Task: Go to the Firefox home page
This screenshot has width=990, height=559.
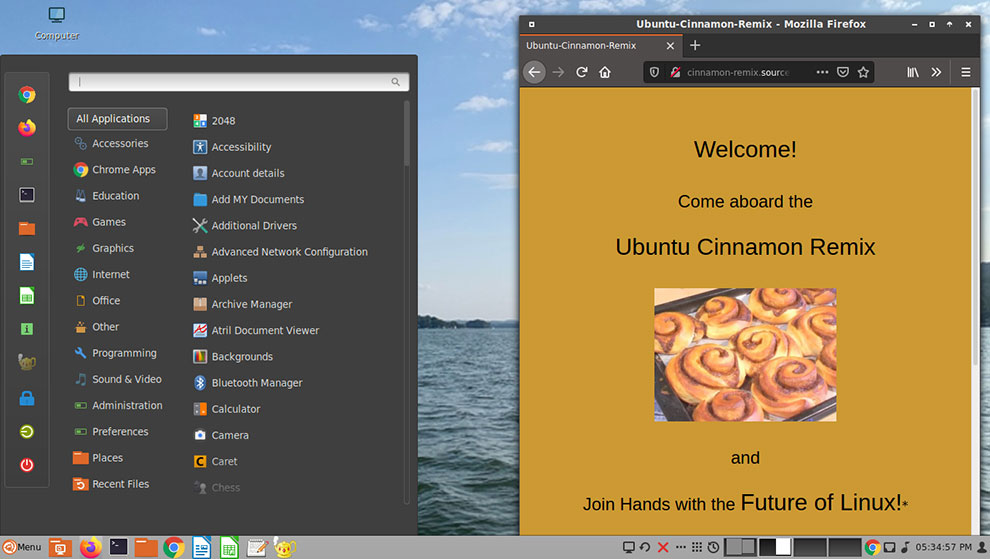Action: (x=605, y=72)
